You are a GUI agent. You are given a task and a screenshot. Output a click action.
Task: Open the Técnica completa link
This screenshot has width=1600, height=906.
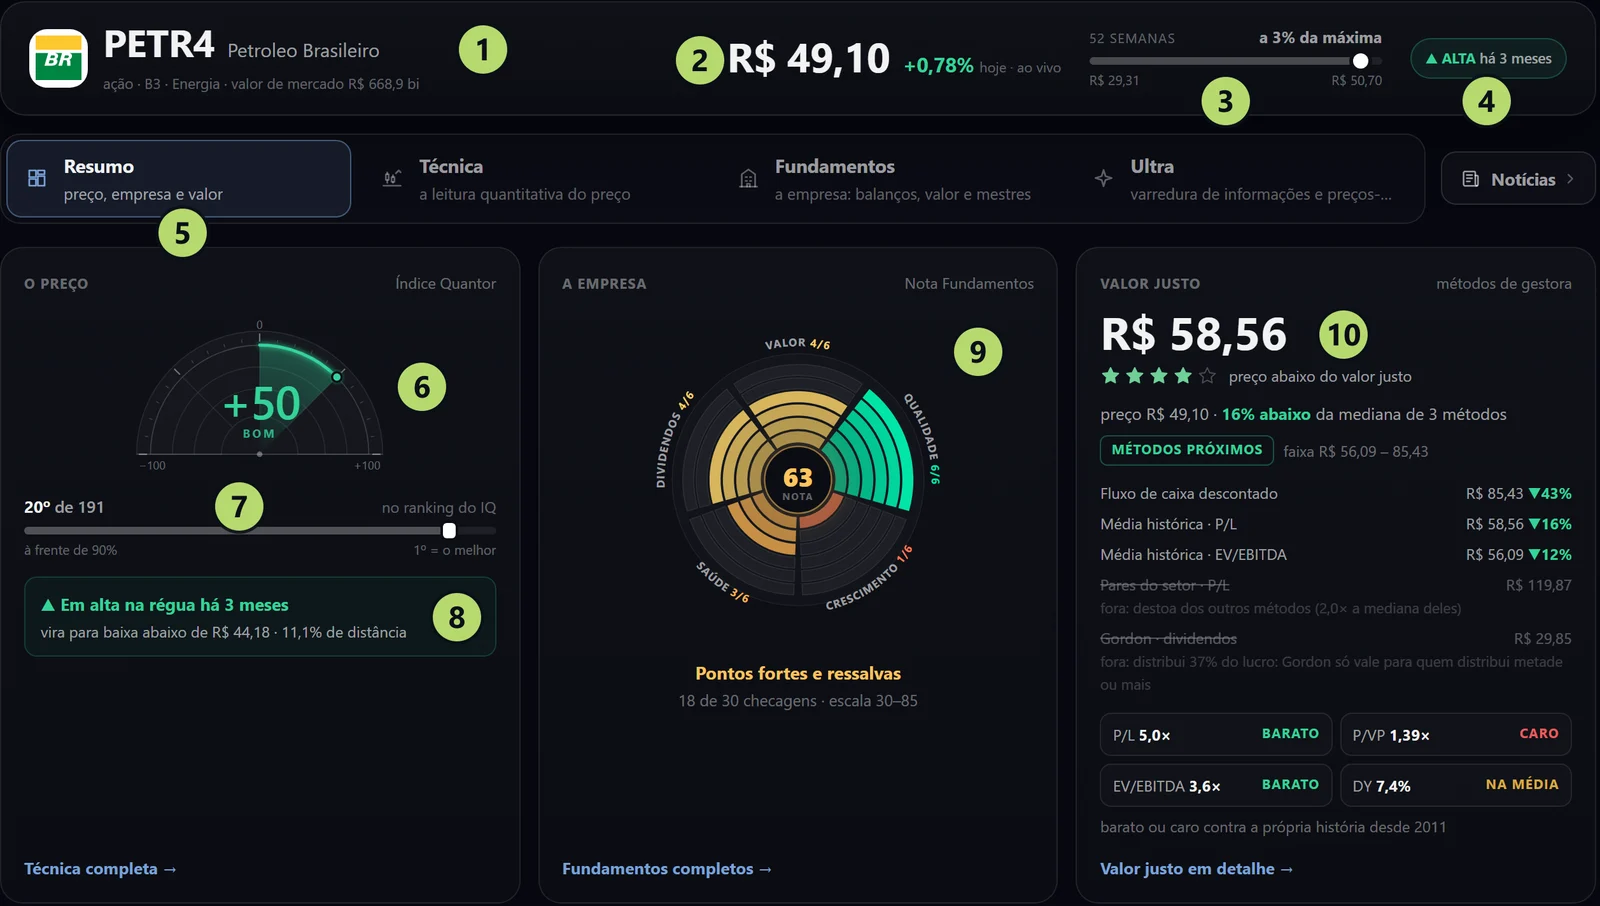(x=100, y=869)
